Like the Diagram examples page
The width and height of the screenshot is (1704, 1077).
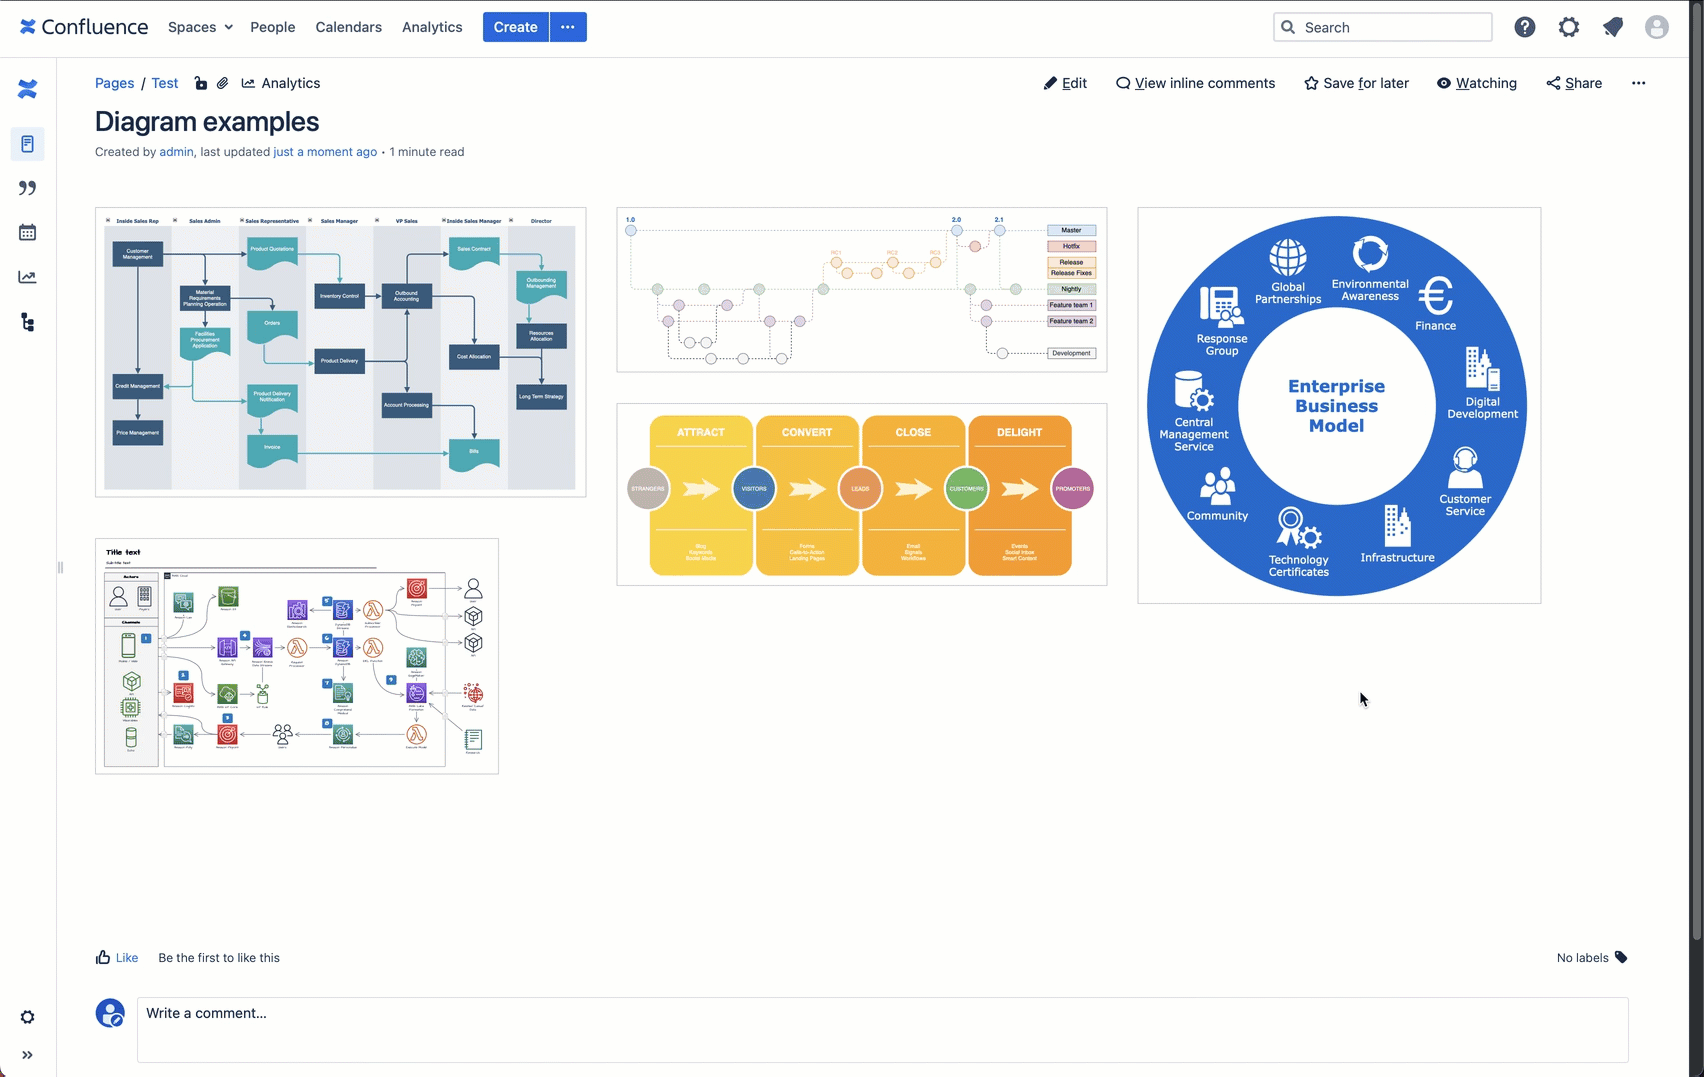pyautogui.click(x=116, y=957)
